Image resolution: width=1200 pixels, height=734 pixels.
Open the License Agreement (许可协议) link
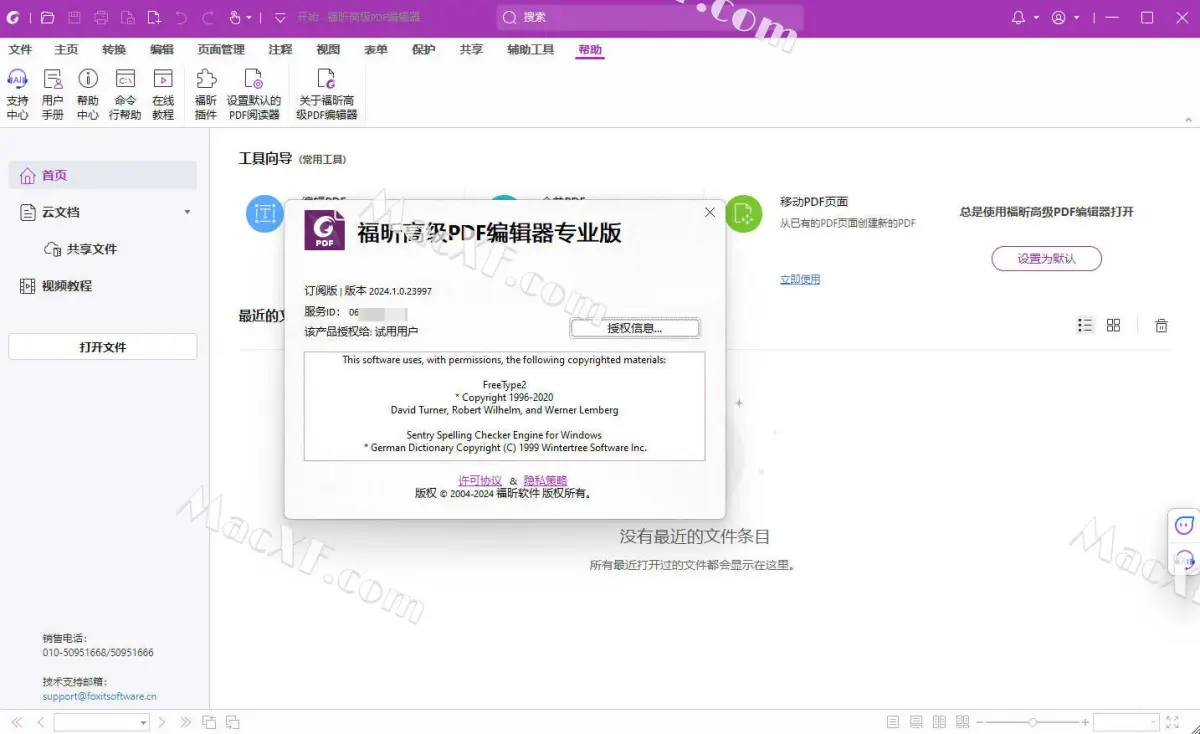(480, 481)
